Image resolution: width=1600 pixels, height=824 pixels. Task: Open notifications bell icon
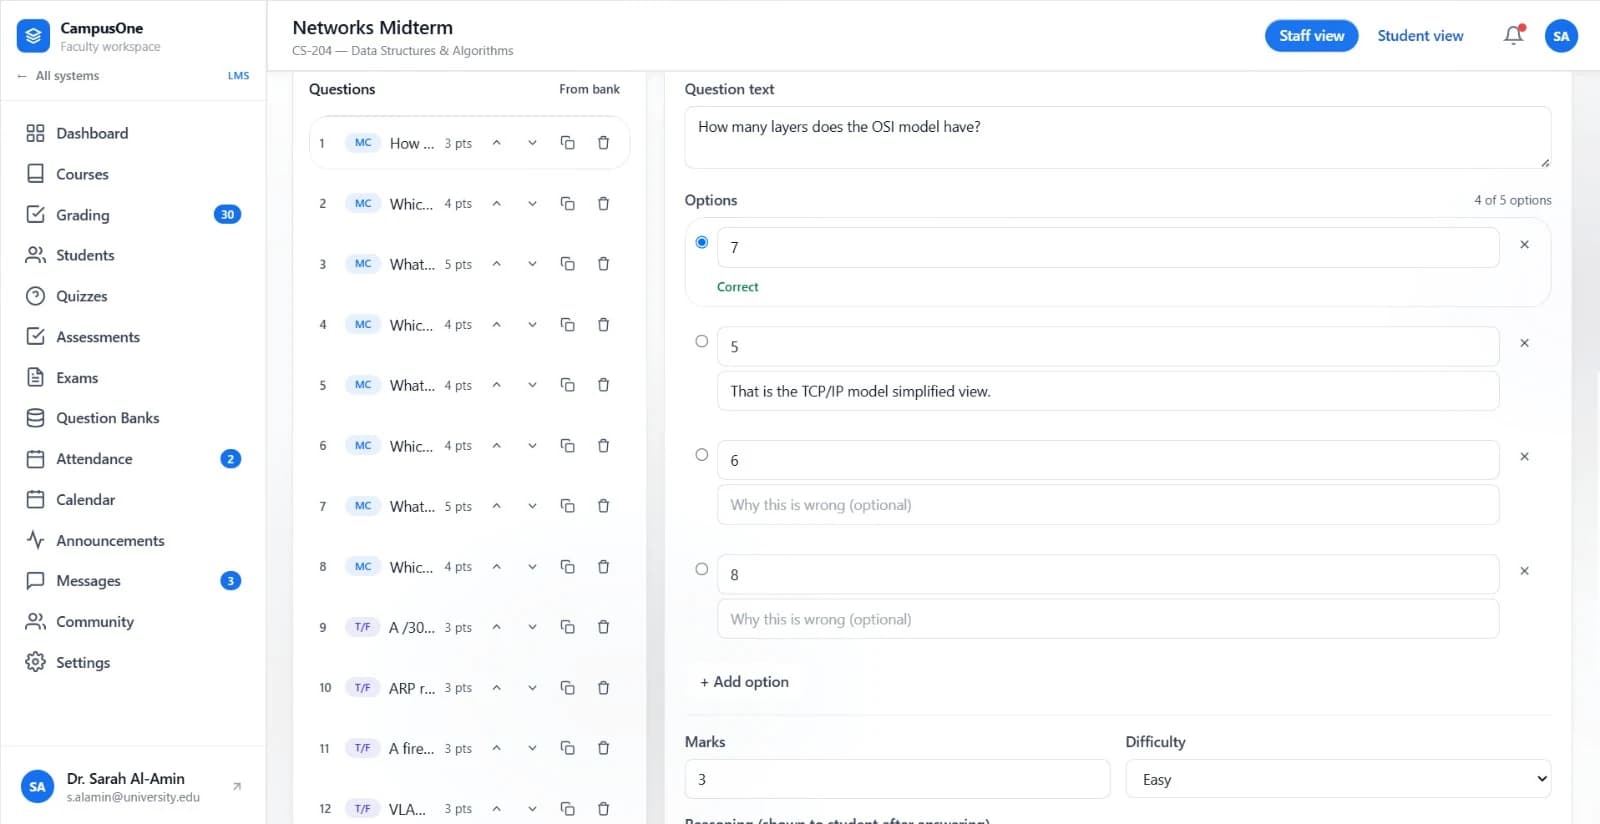pyautogui.click(x=1514, y=35)
